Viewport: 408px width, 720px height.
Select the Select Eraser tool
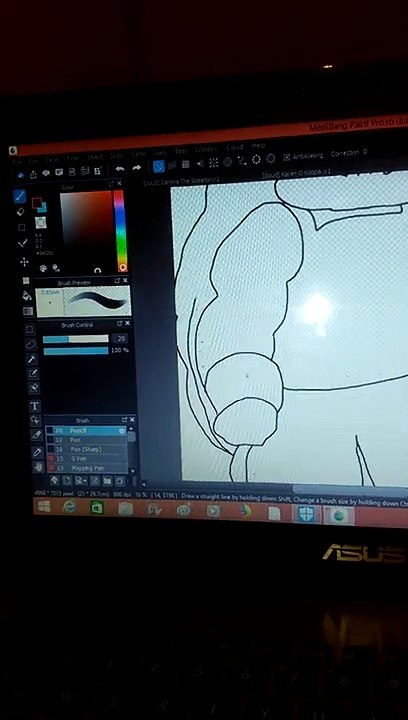tap(34, 388)
